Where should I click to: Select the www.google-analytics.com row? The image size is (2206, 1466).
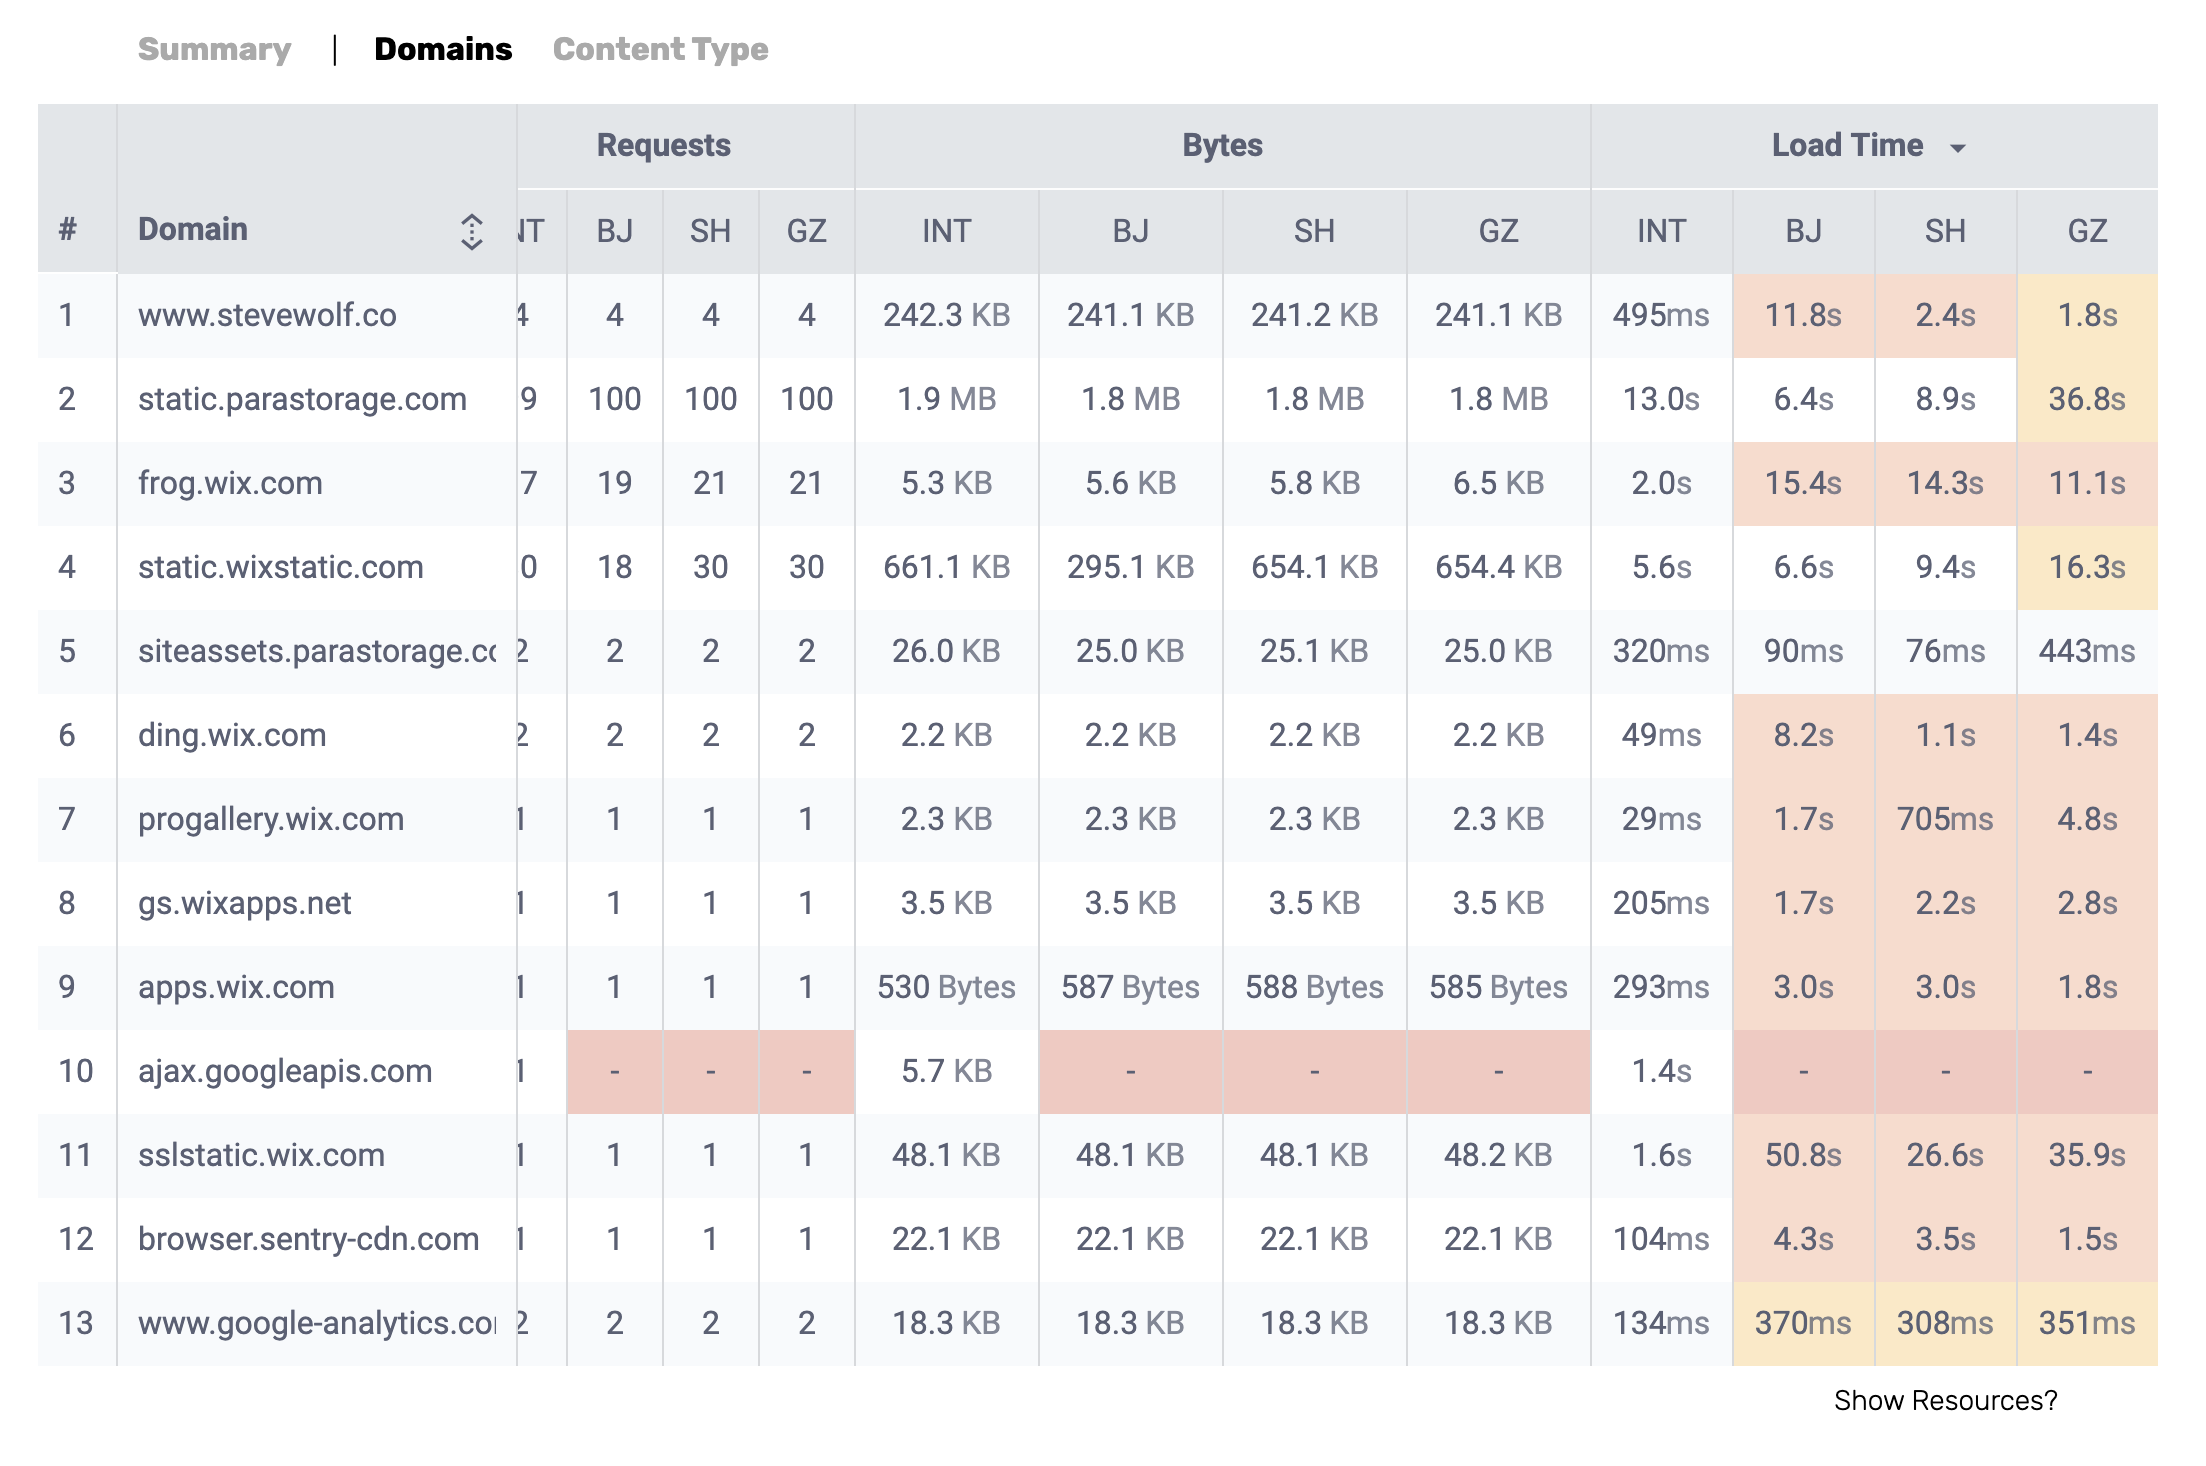coord(316,1323)
